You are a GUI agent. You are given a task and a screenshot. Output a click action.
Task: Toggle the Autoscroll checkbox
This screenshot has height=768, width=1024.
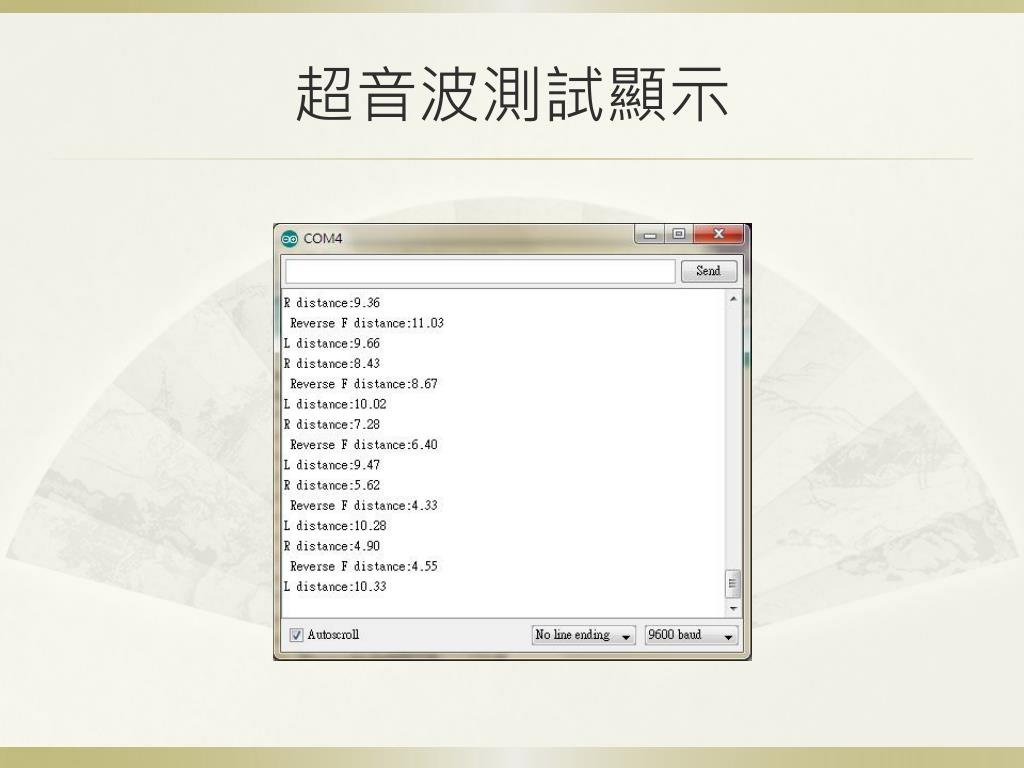click(x=296, y=635)
